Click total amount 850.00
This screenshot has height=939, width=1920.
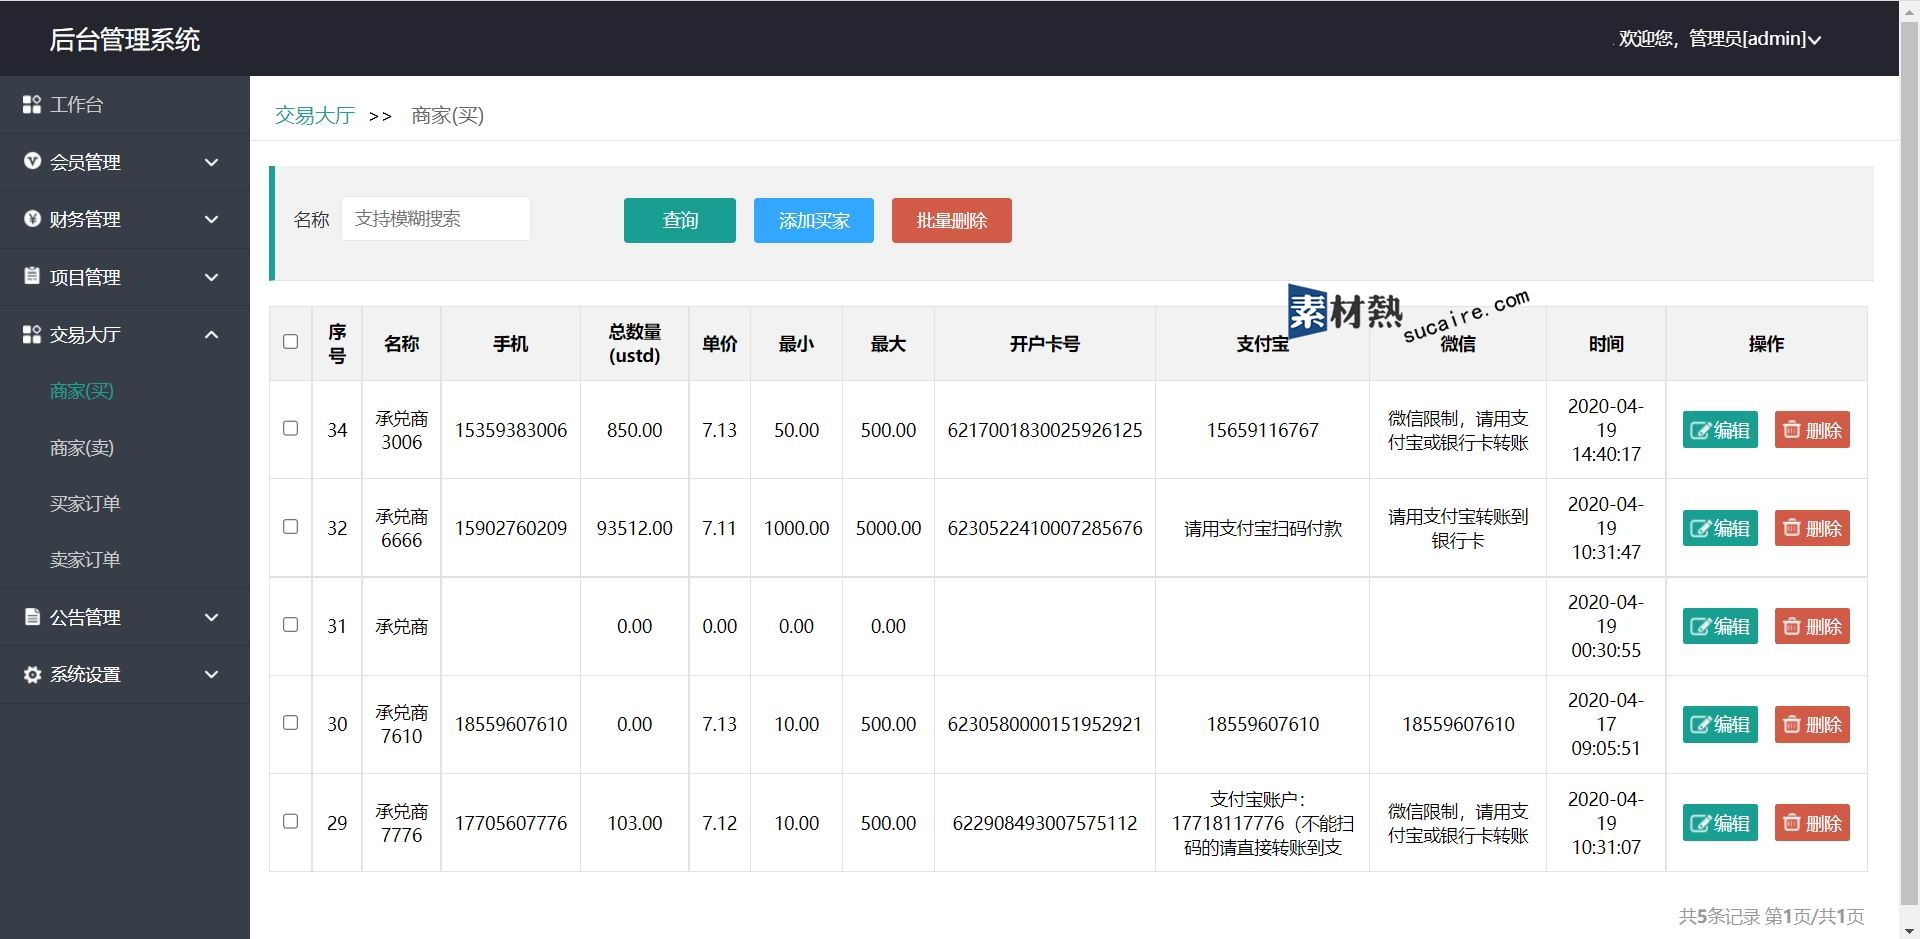pyautogui.click(x=635, y=430)
